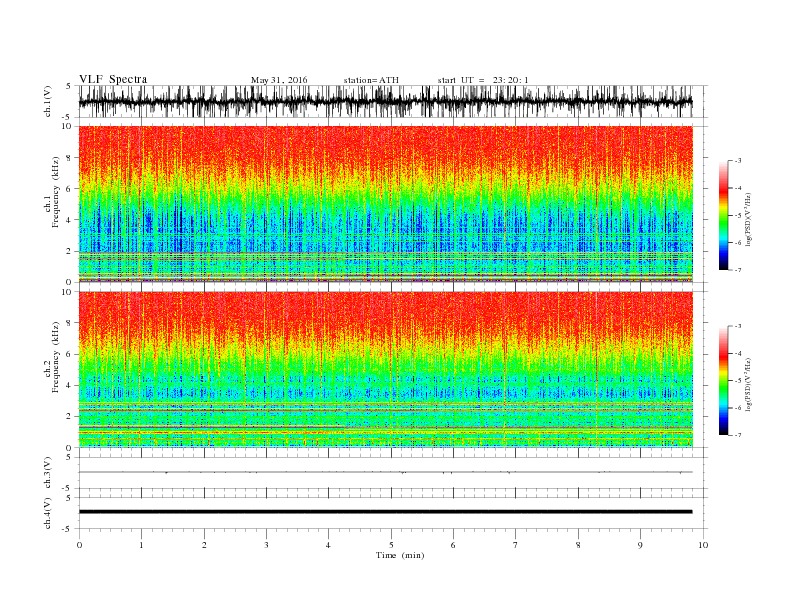
Task: Click the "ch.4(V)" axis label
Action: coord(48,513)
